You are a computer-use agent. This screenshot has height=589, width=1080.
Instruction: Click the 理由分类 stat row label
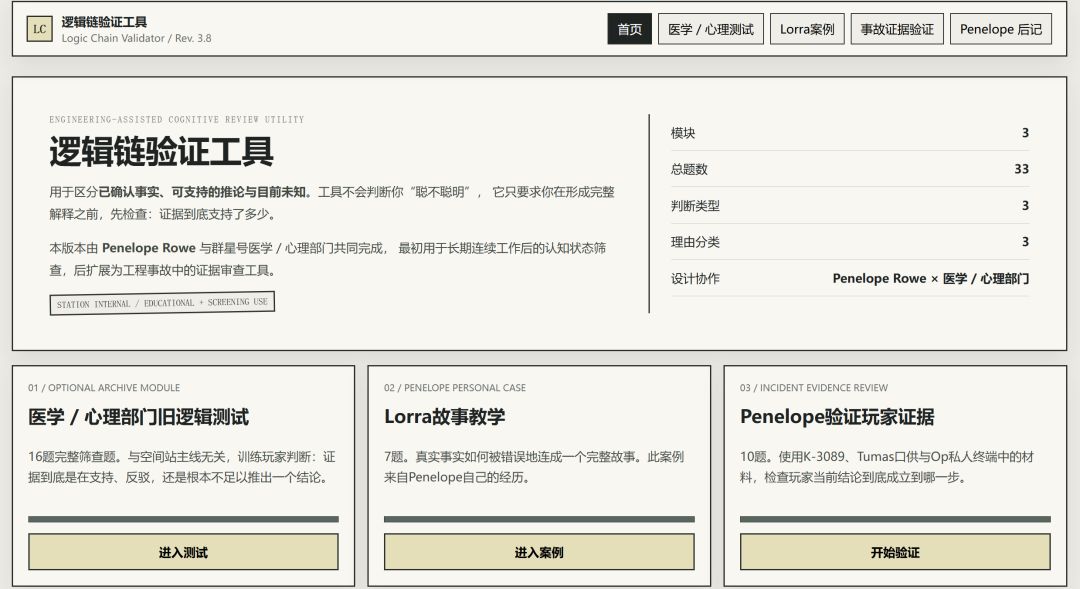(x=696, y=242)
